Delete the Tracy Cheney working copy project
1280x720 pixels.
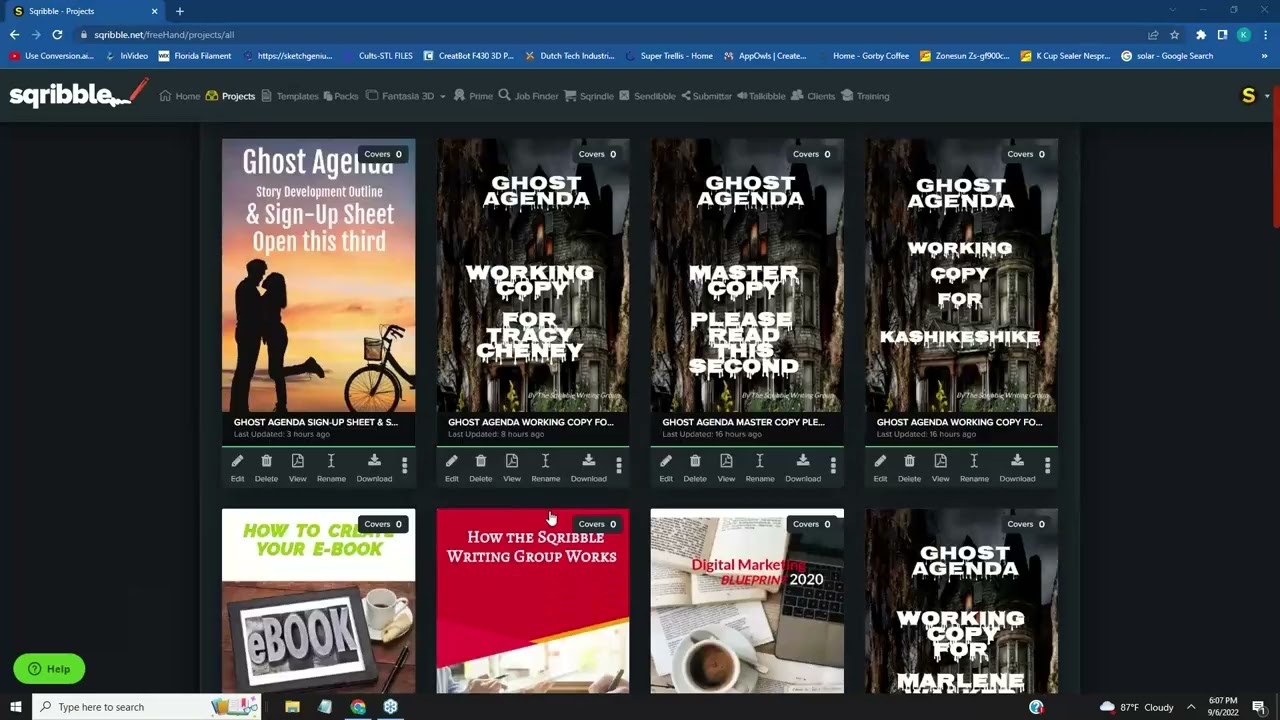pos(480,467)
